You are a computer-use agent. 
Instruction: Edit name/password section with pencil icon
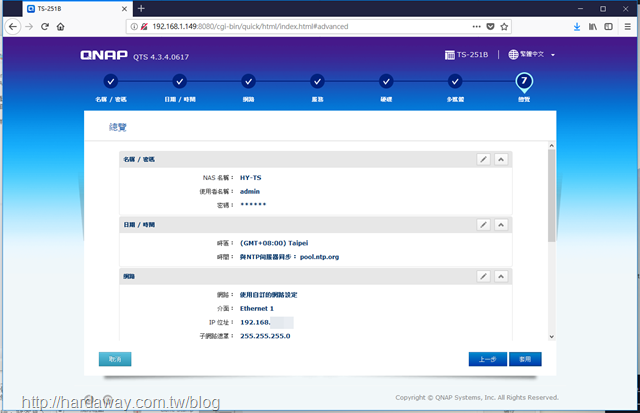tap(483, 159)
